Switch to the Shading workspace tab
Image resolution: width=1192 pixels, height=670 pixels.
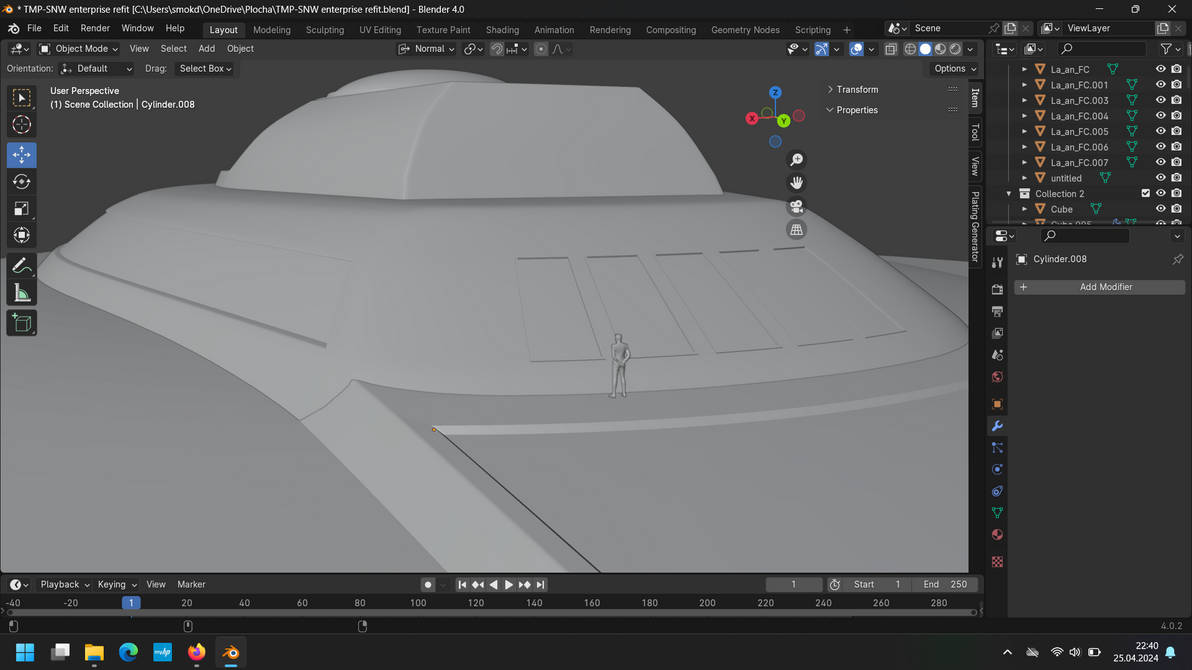[x=502, y=30]
